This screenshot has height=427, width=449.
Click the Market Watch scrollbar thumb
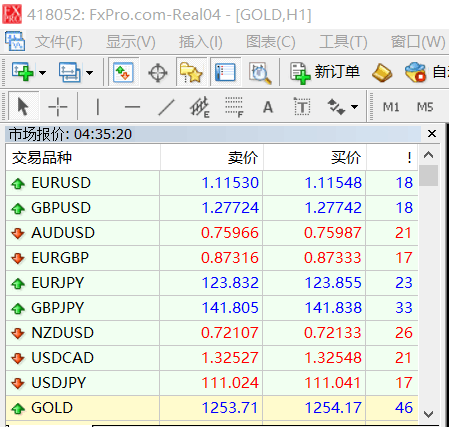point(428,175)
